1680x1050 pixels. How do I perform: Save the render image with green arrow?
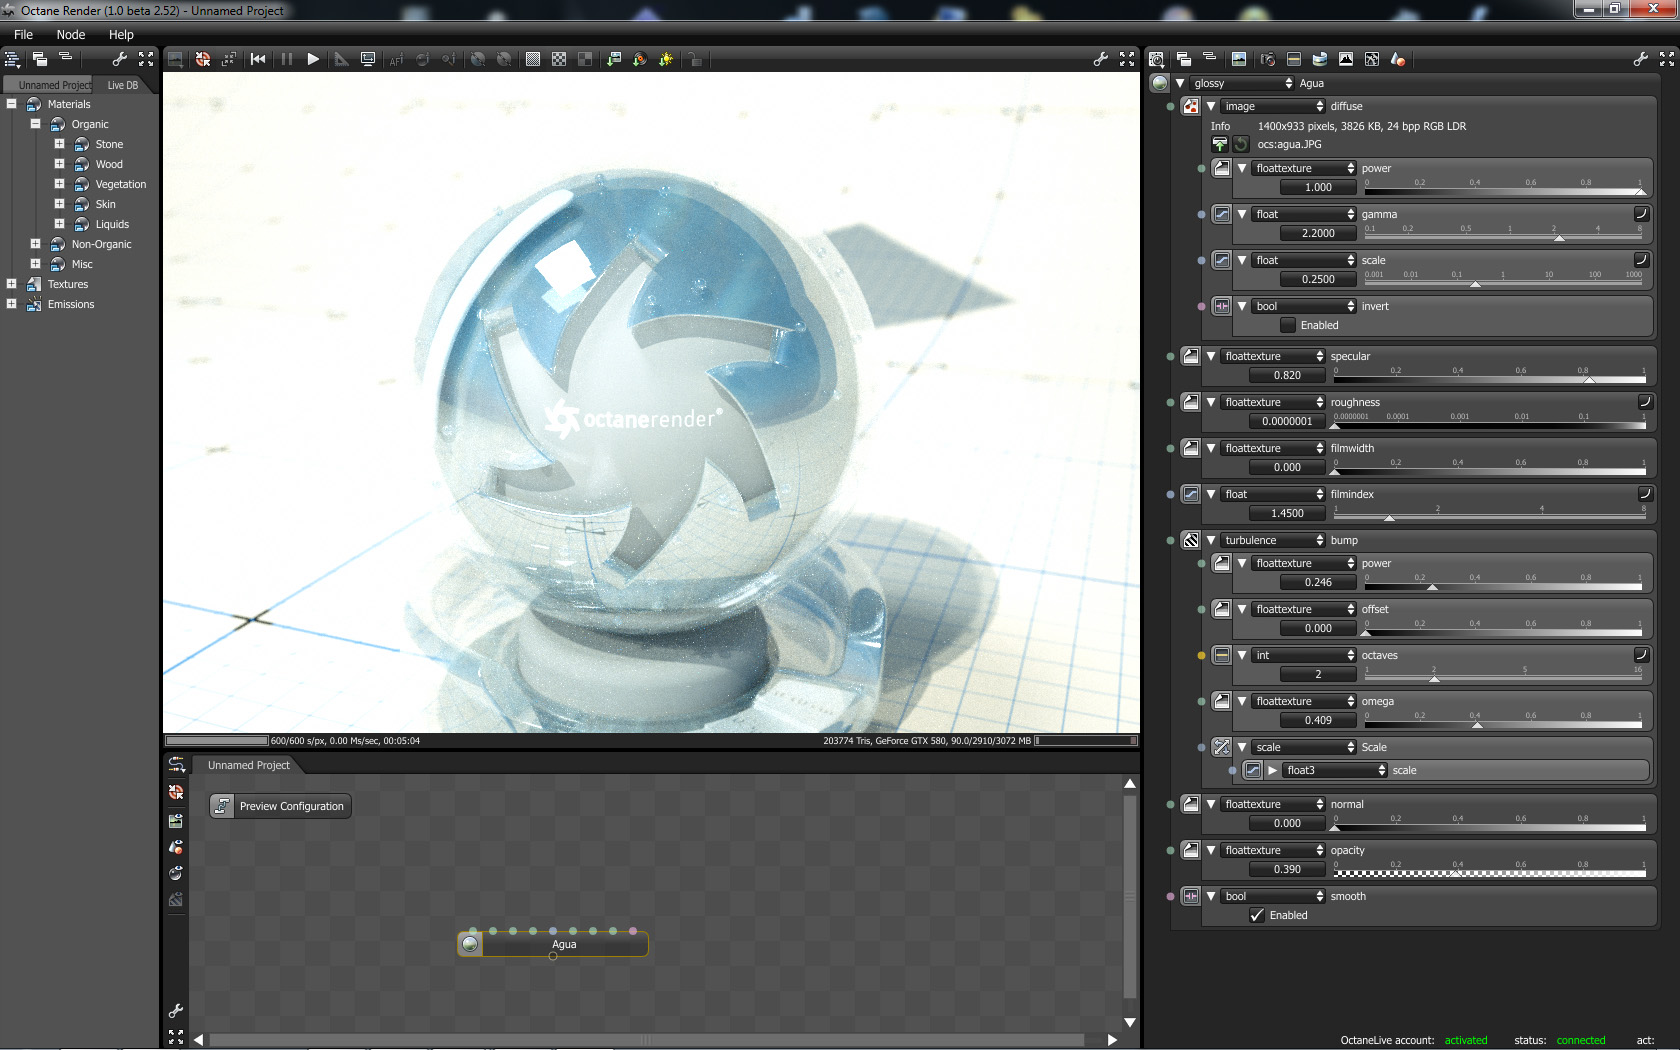point(614,59)
